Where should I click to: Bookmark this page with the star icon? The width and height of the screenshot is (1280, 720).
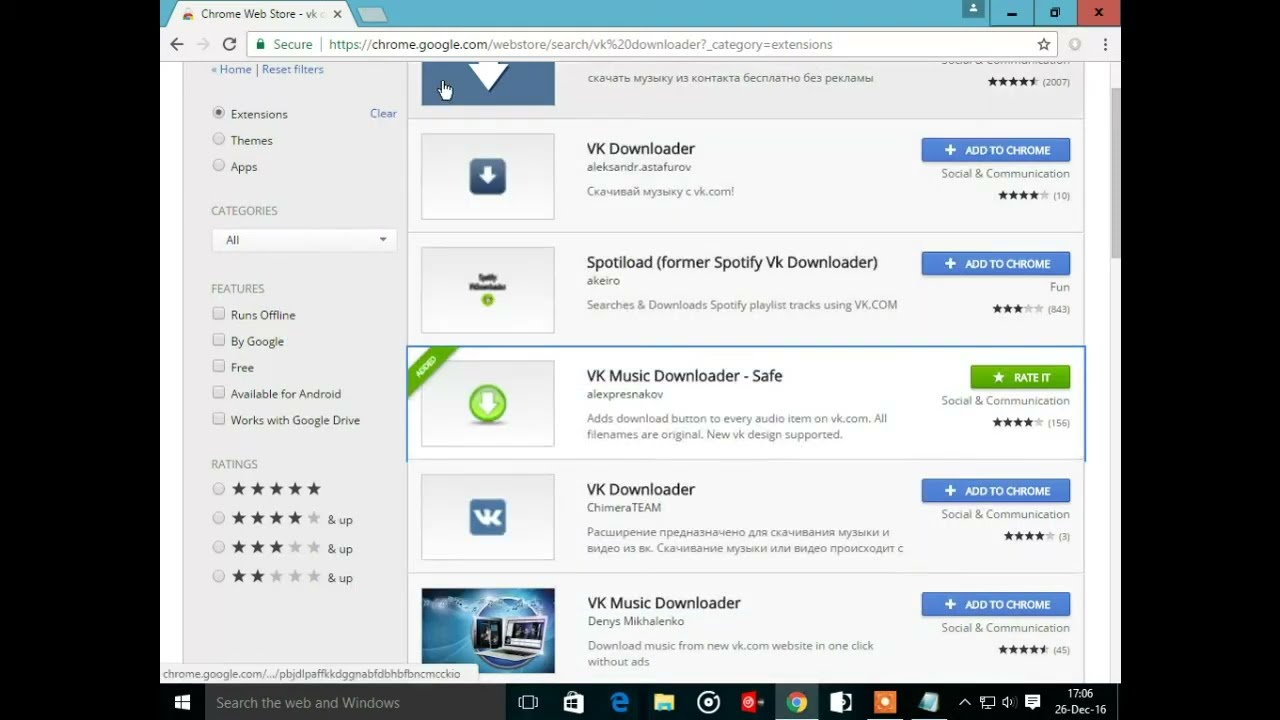pyautogui.click(x=1044, y=44)
